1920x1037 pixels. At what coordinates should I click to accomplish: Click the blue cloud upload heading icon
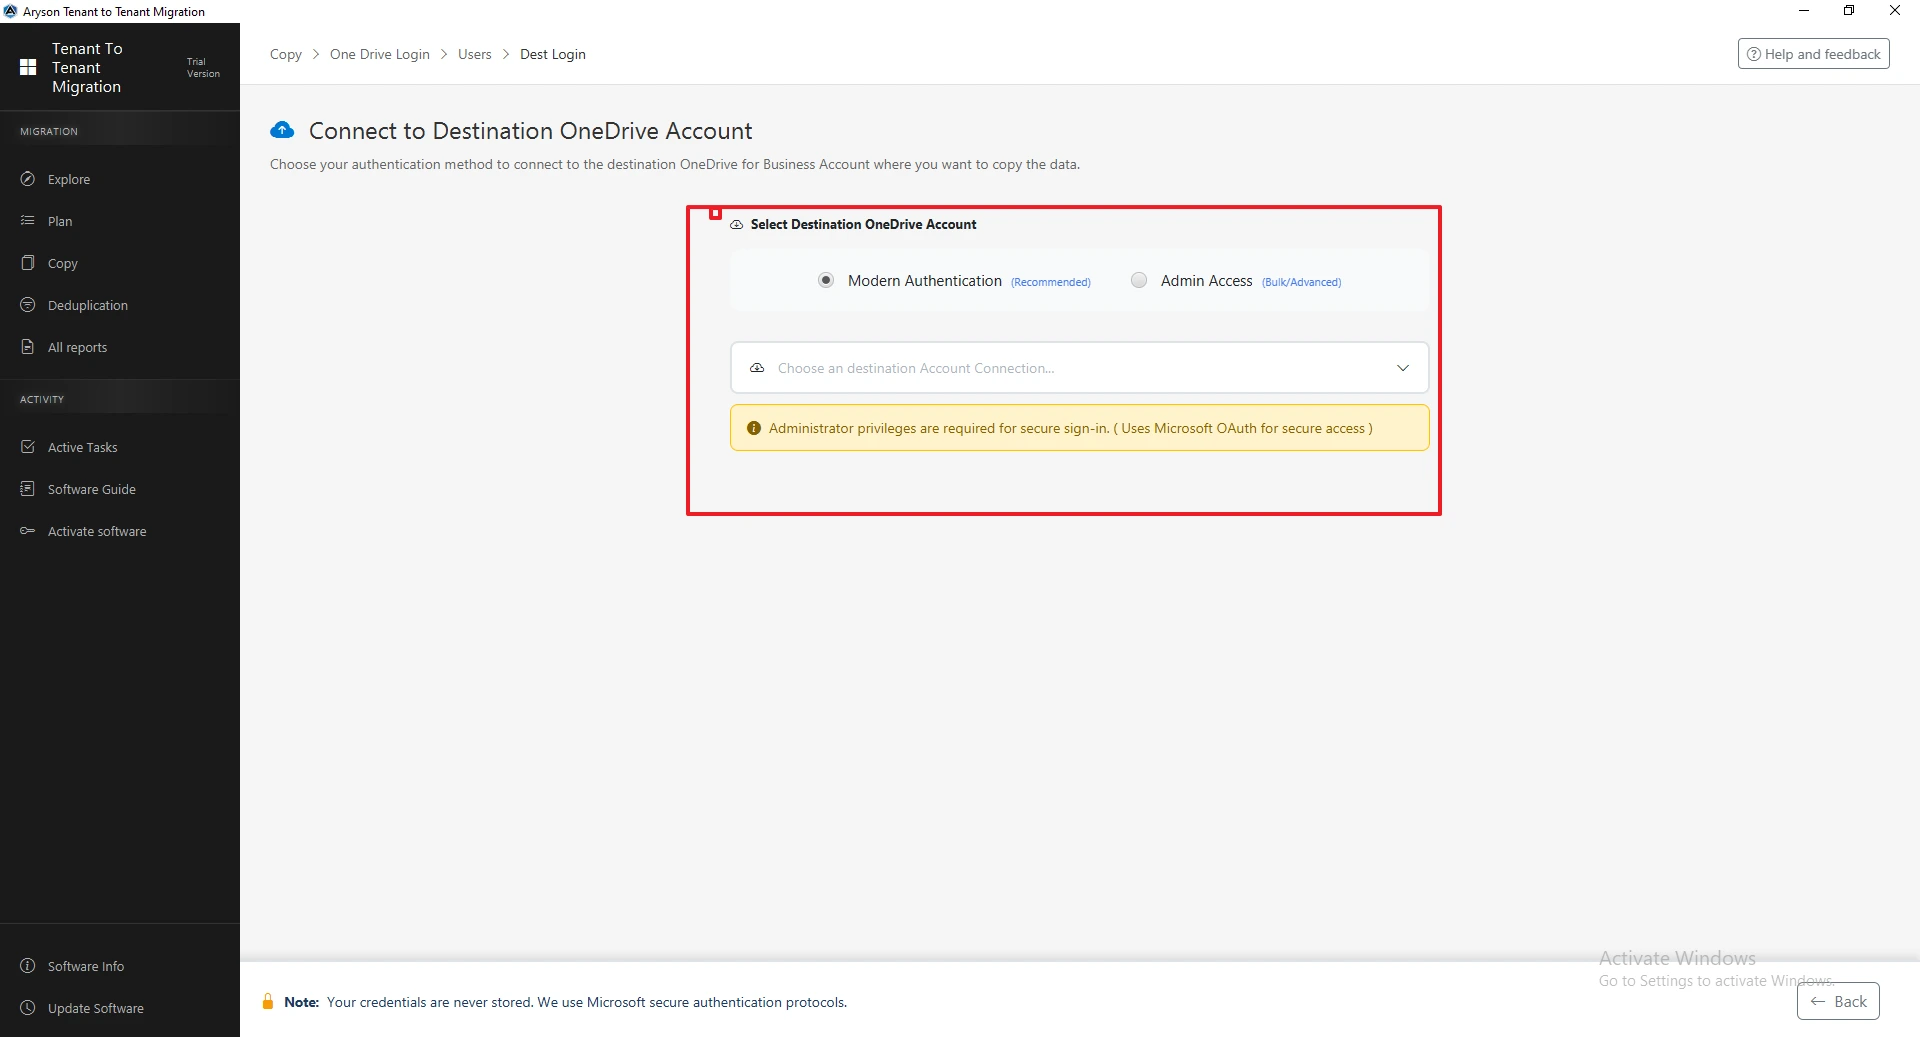click(283, 130)
